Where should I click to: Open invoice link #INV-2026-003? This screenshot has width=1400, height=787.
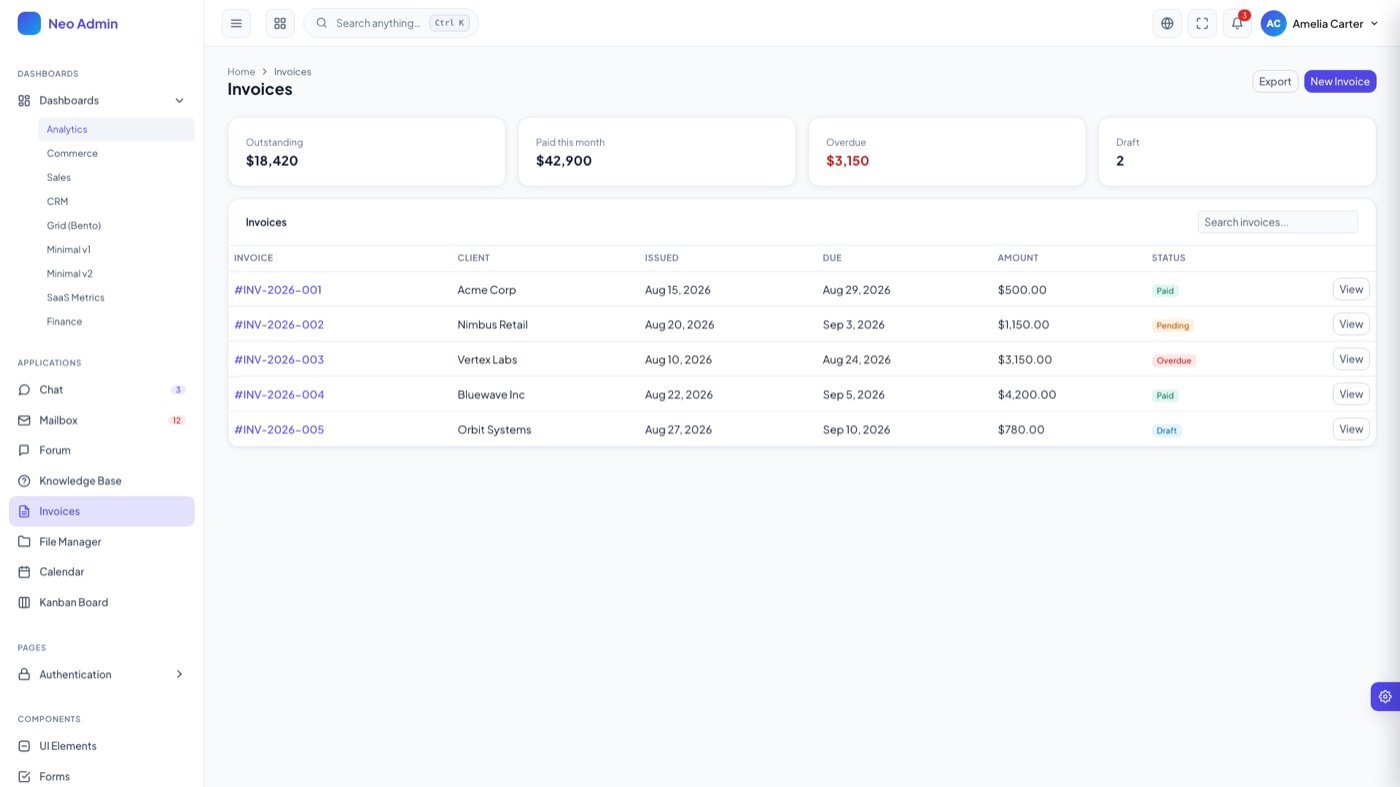click(x=279, y=359)
